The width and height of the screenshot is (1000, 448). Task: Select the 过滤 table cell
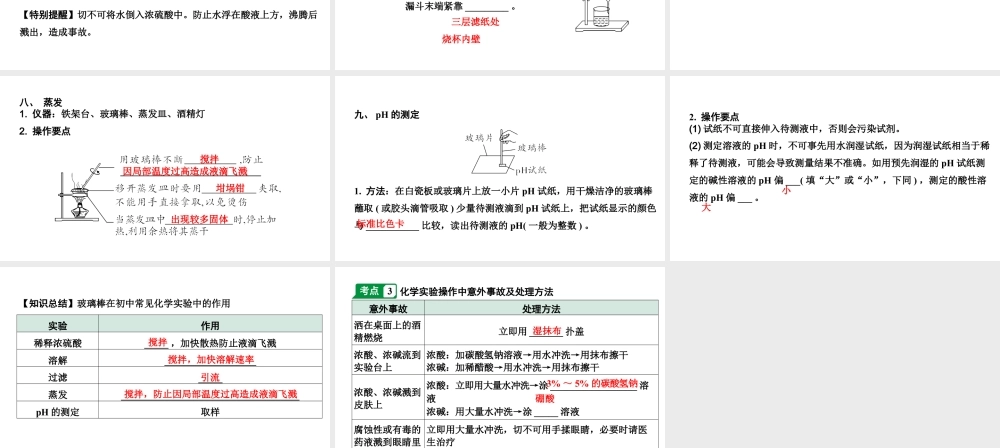57,377
